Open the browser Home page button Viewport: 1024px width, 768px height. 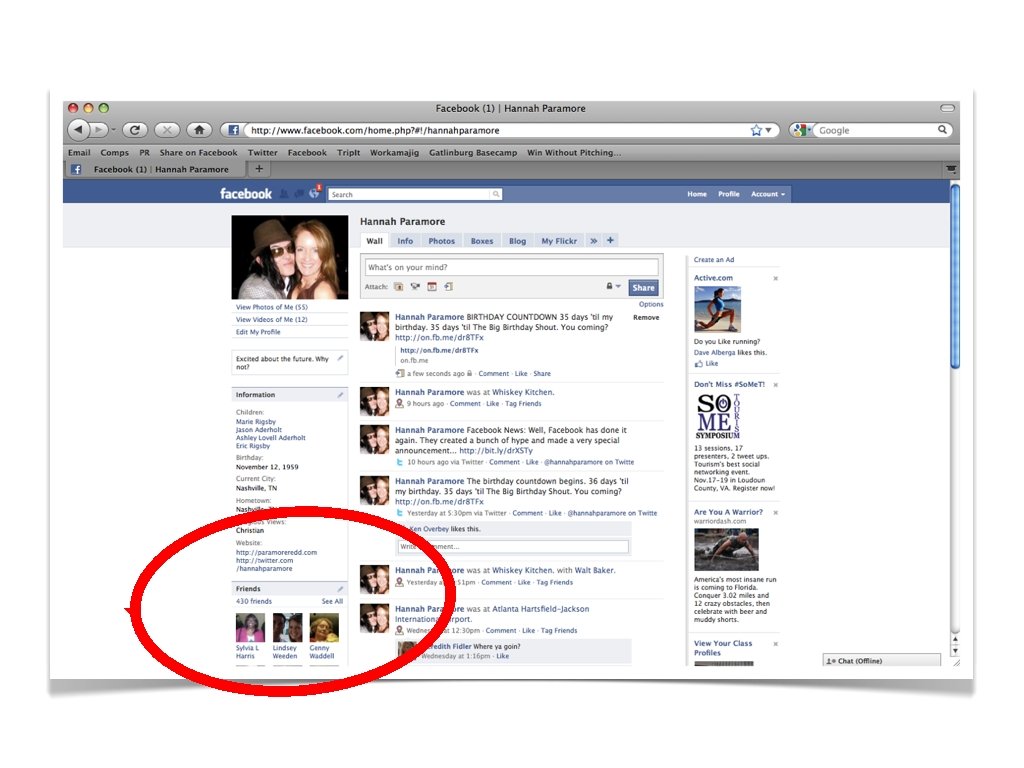click(199, 129)
